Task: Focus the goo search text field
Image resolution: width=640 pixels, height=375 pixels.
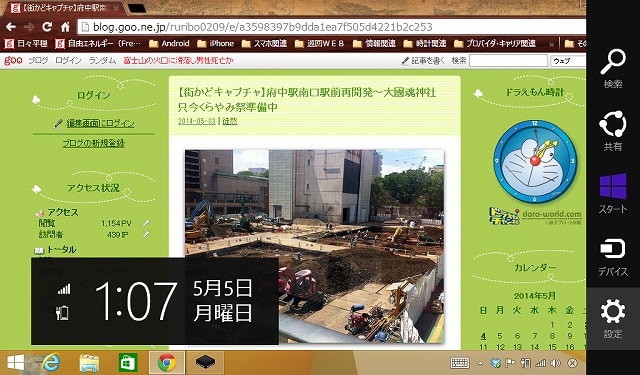Action: click(x=508, y=61)
